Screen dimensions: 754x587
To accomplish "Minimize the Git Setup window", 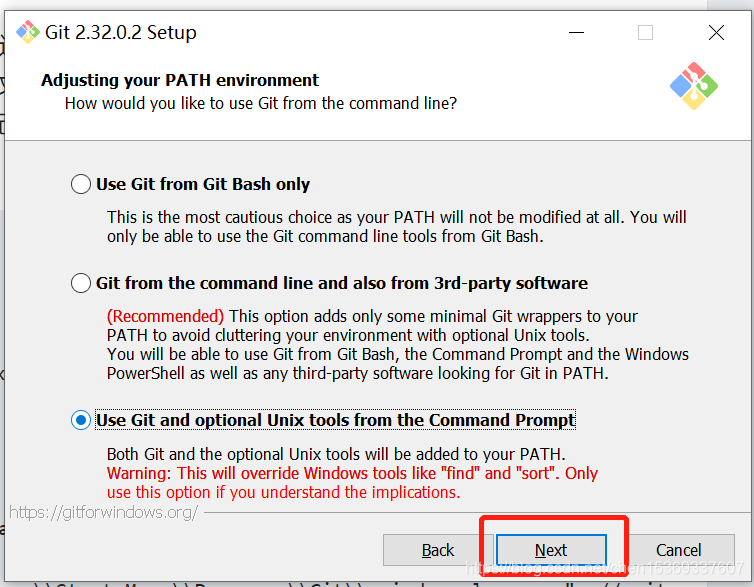I will tap(575, 33).
